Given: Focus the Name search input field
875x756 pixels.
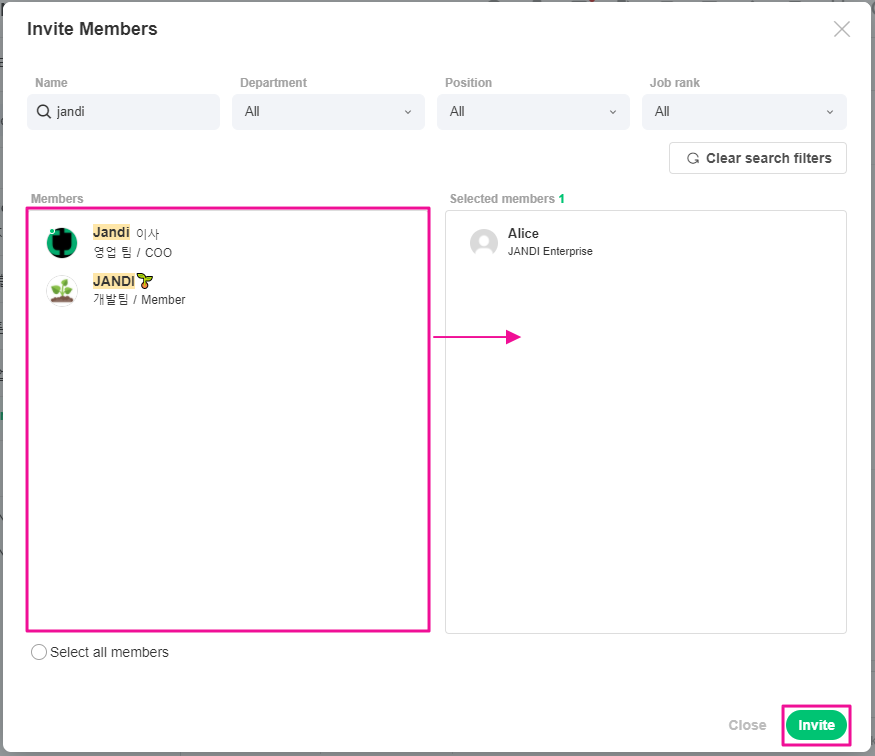Looking at the screenshot, I should (123, 112).
